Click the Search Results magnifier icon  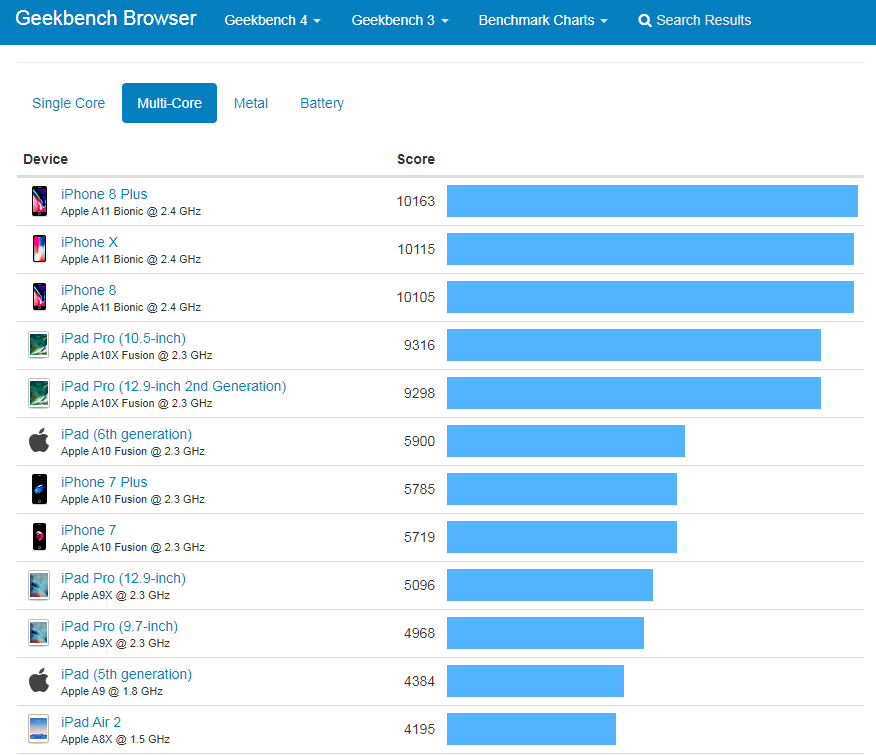645,21
